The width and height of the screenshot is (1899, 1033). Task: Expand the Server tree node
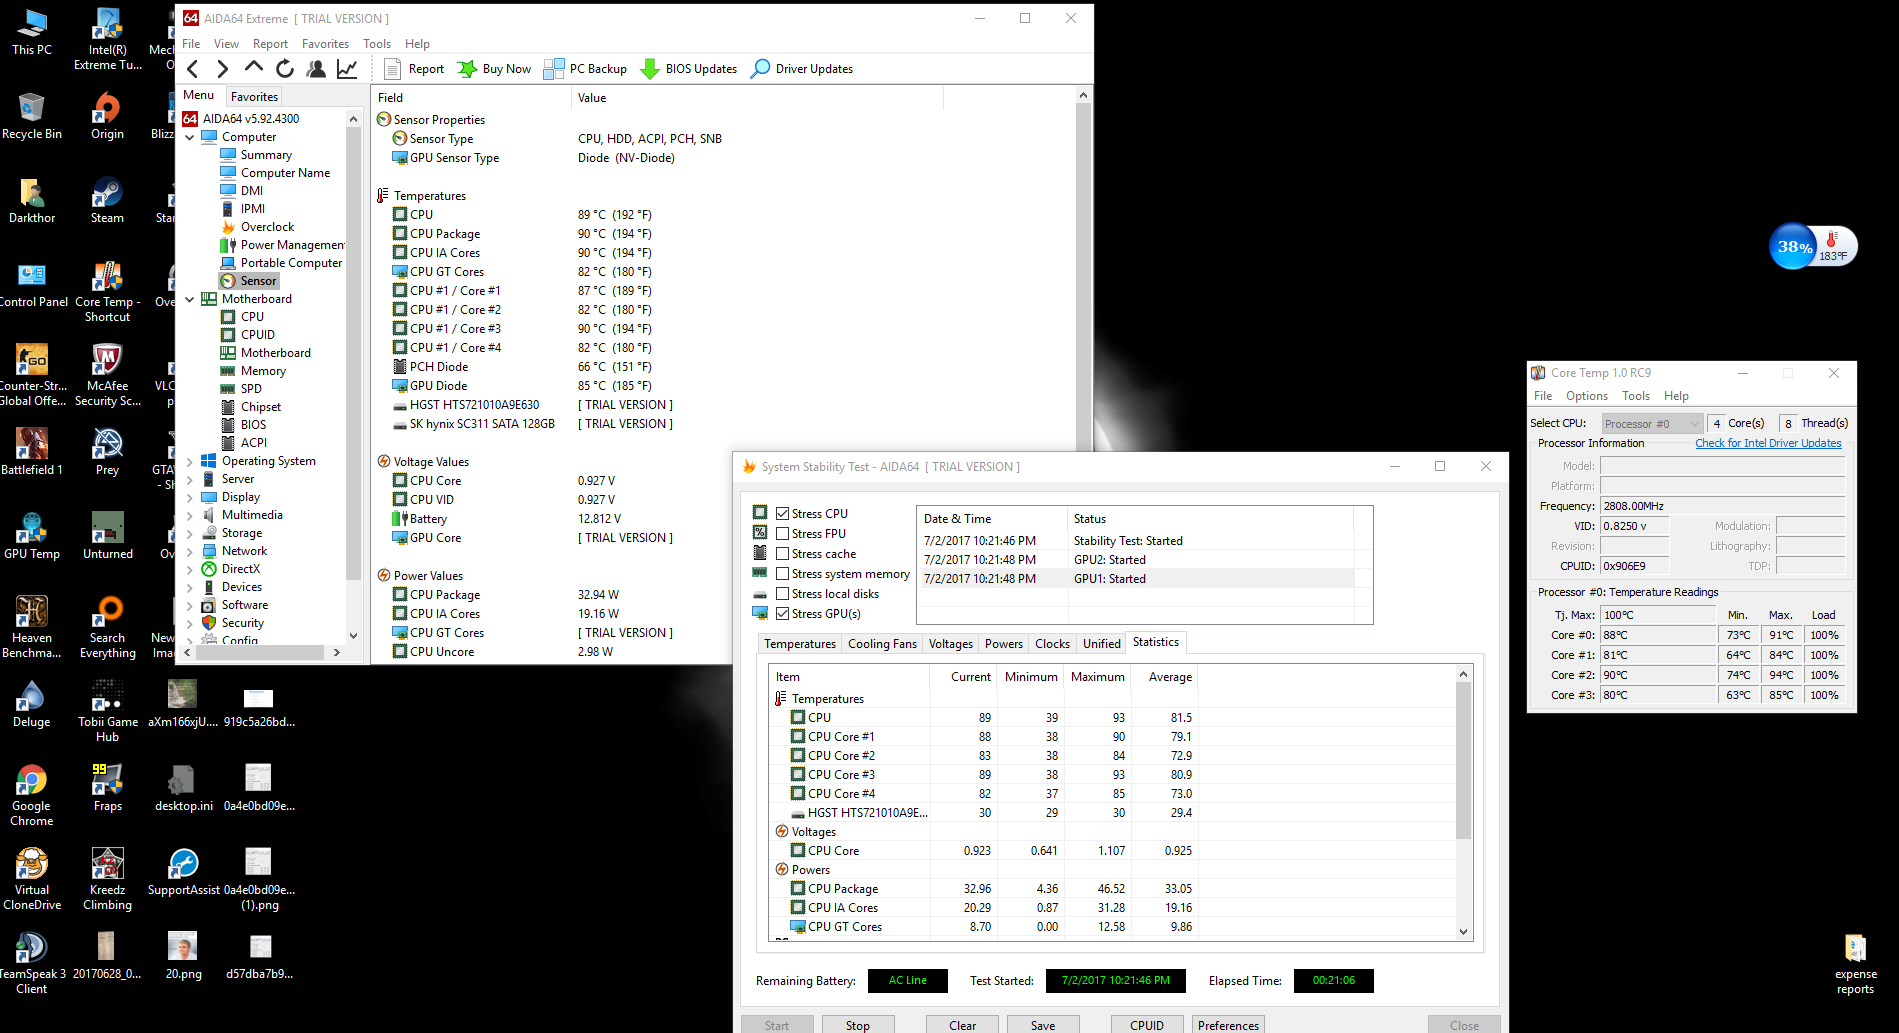[190, 479]
